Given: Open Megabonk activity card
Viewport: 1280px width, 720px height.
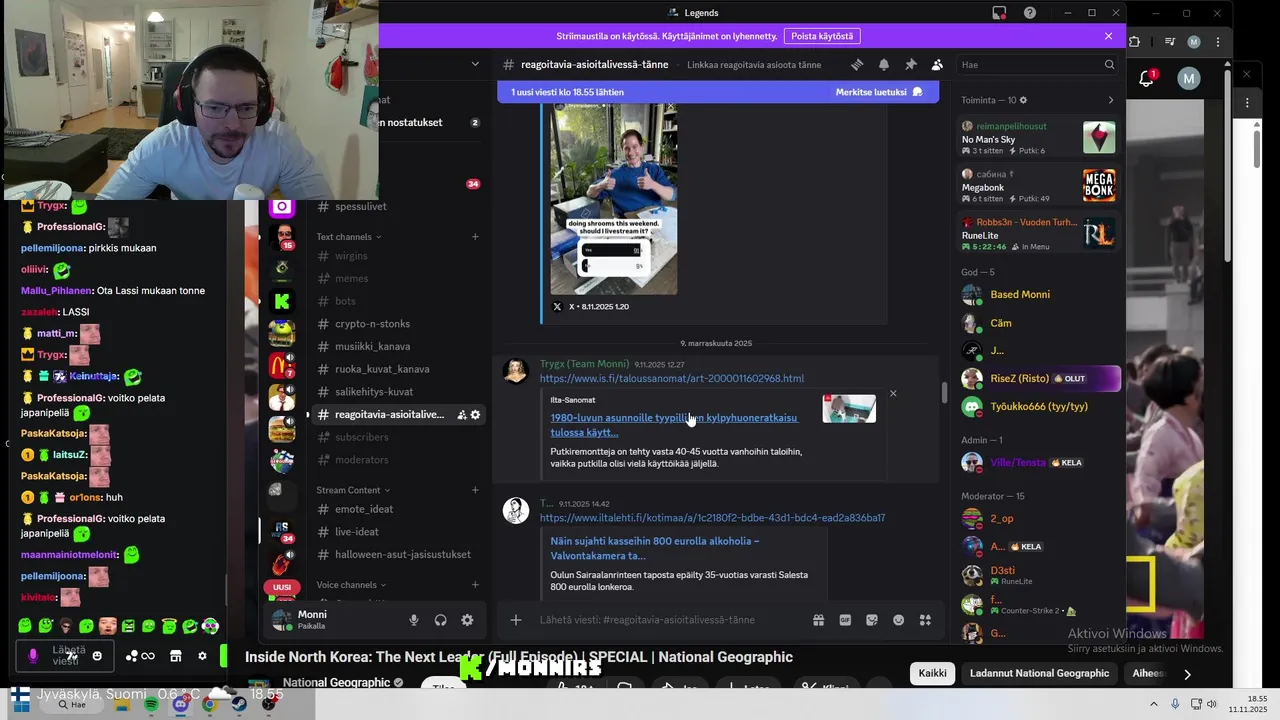Looking at the screenshot, I should click(x=1038, y=186).
